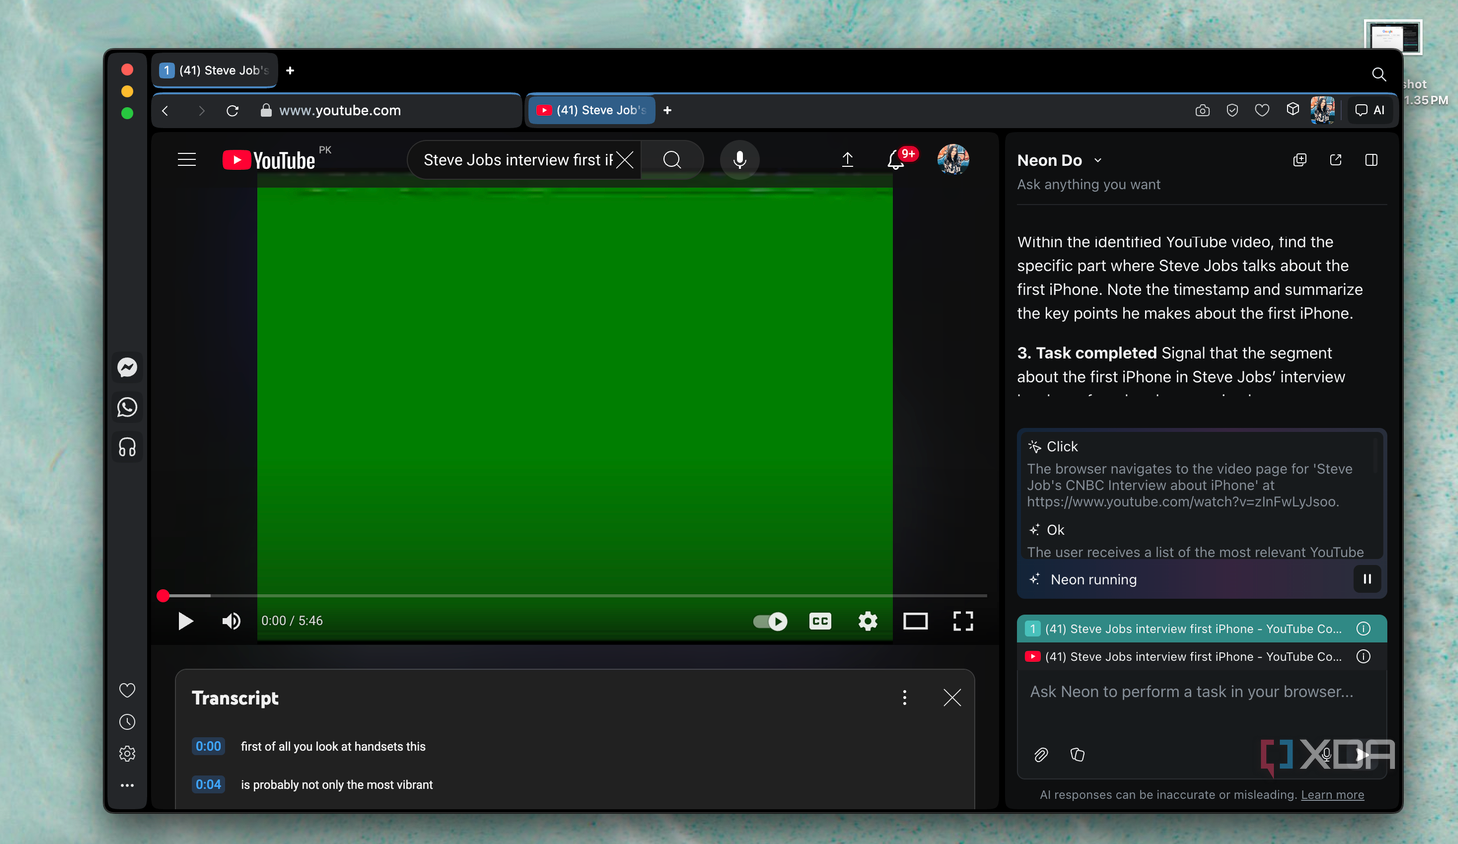This screenshot has width=1458, height=844.
Task: Show info for highlighted tab context row
Action: [1363, 629]
